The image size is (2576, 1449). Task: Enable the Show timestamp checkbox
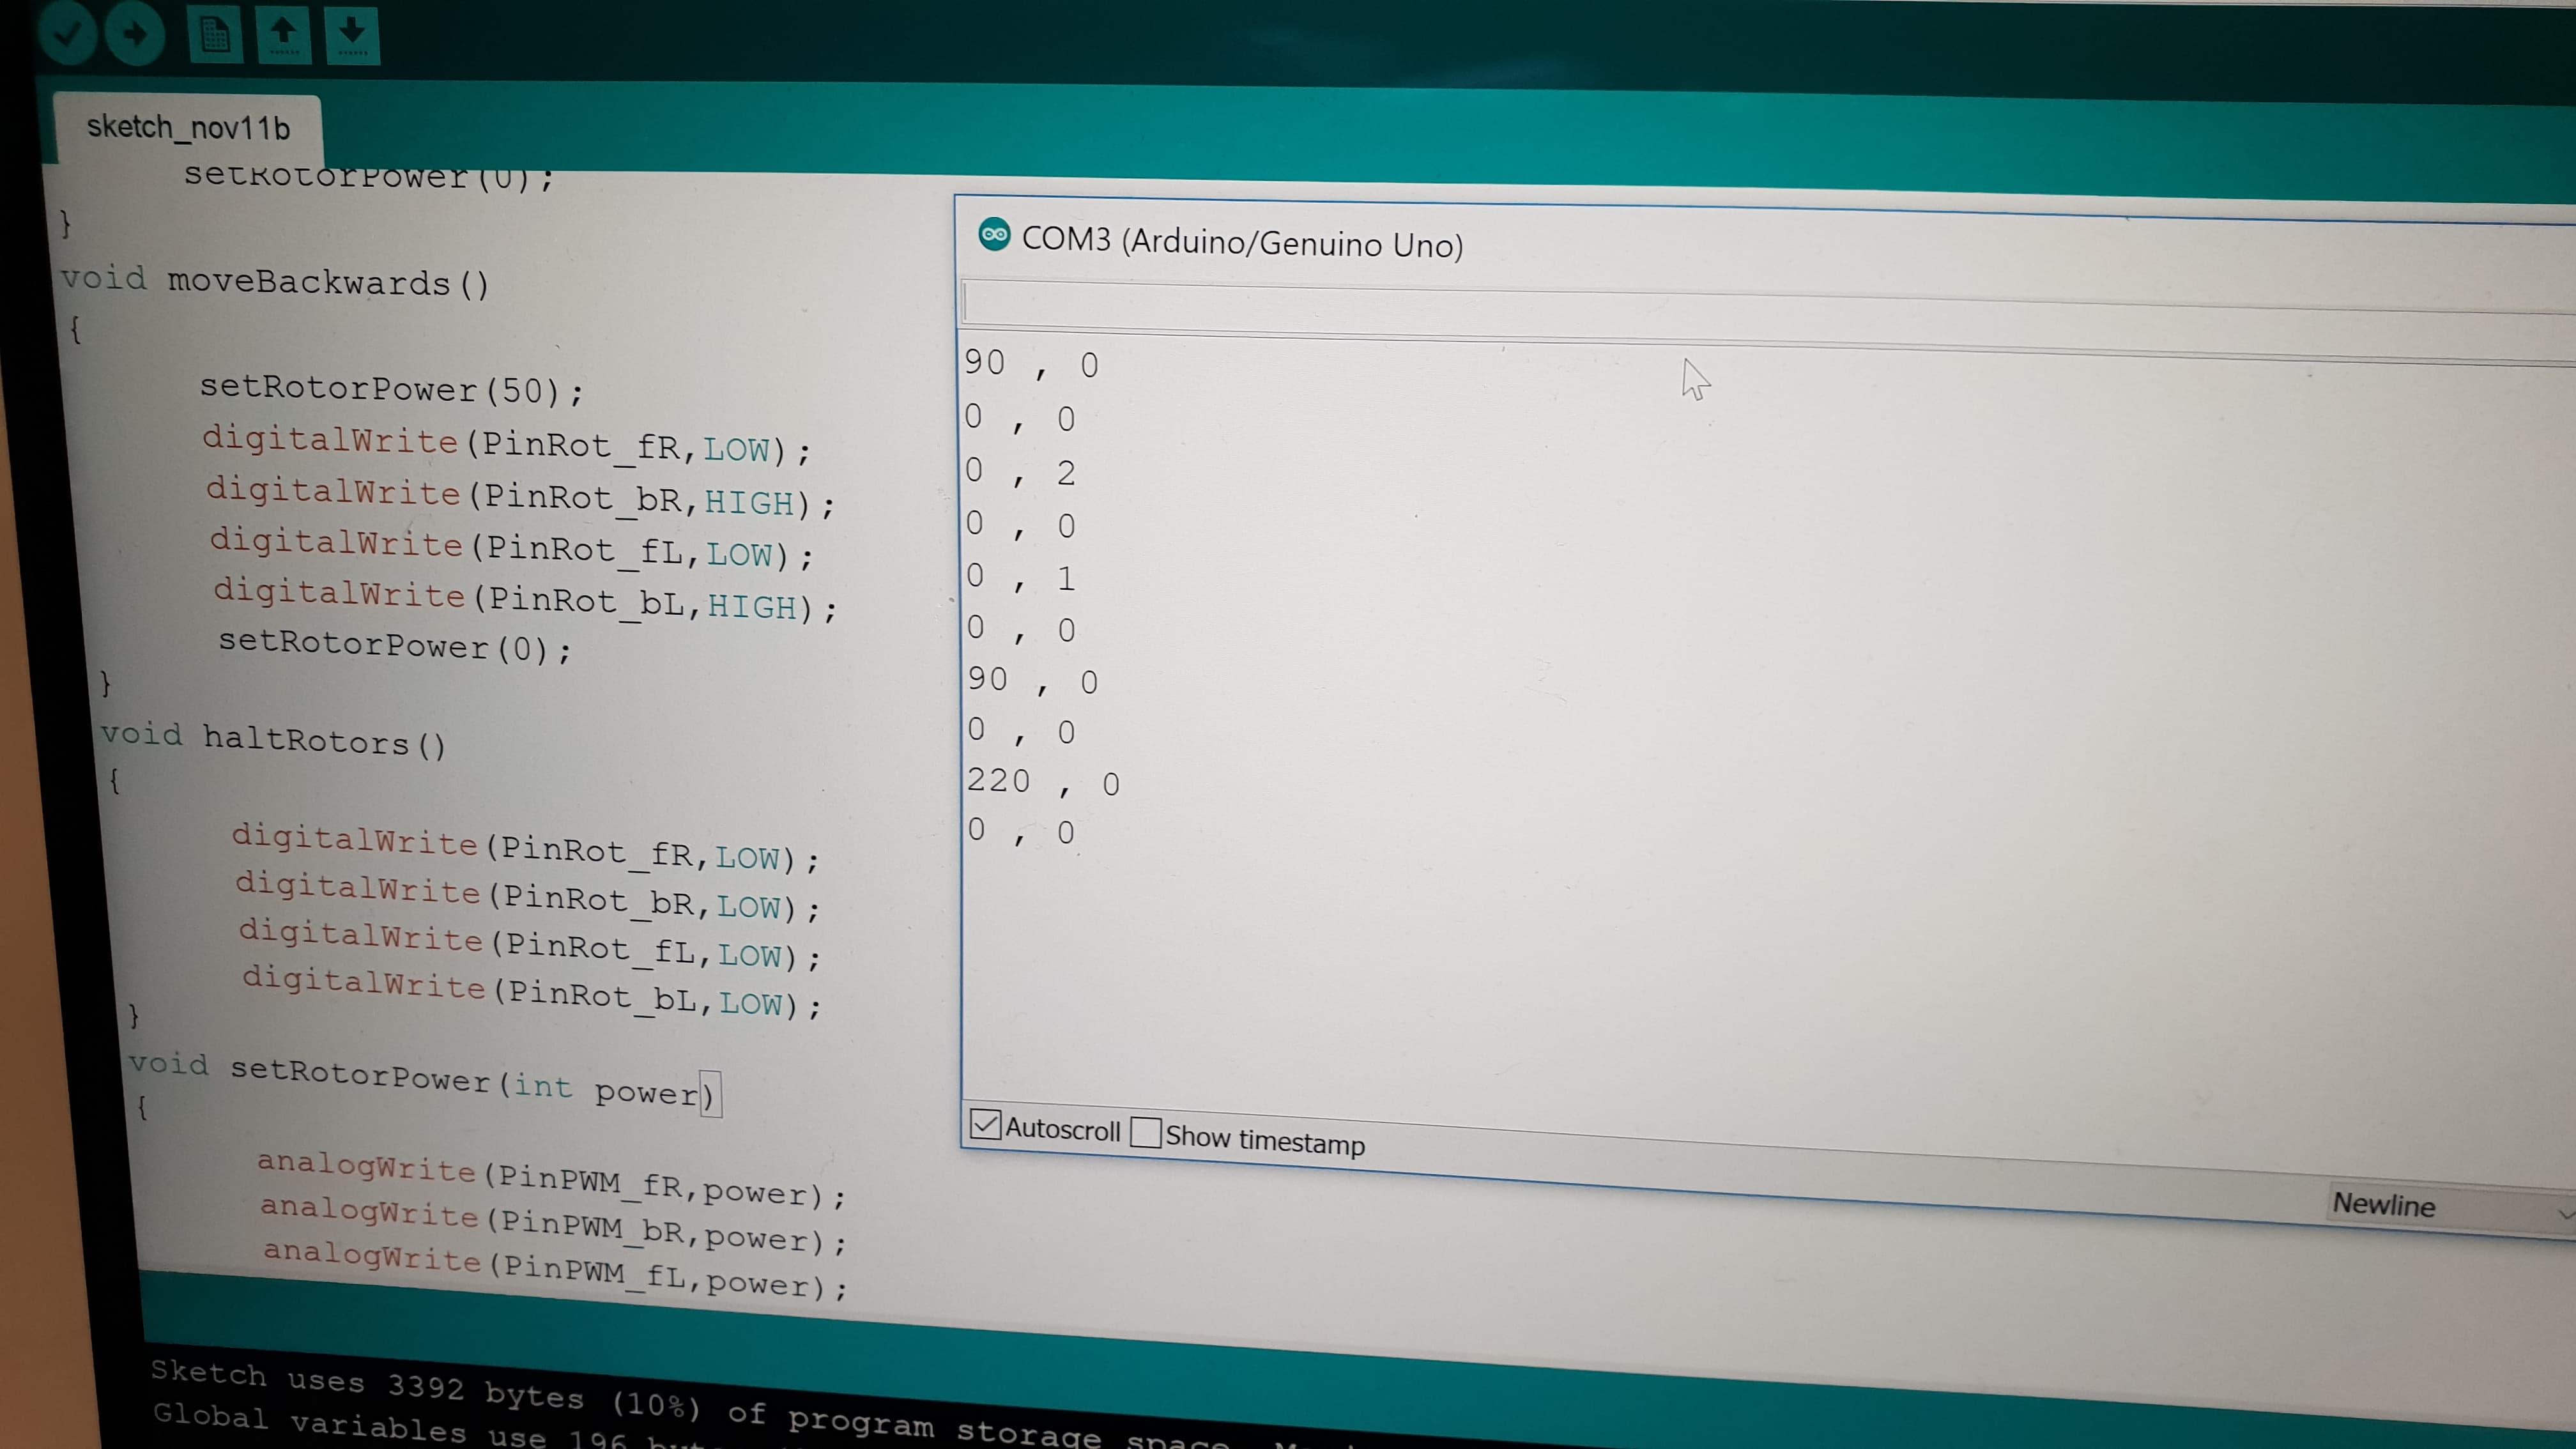point(1146,1133)
